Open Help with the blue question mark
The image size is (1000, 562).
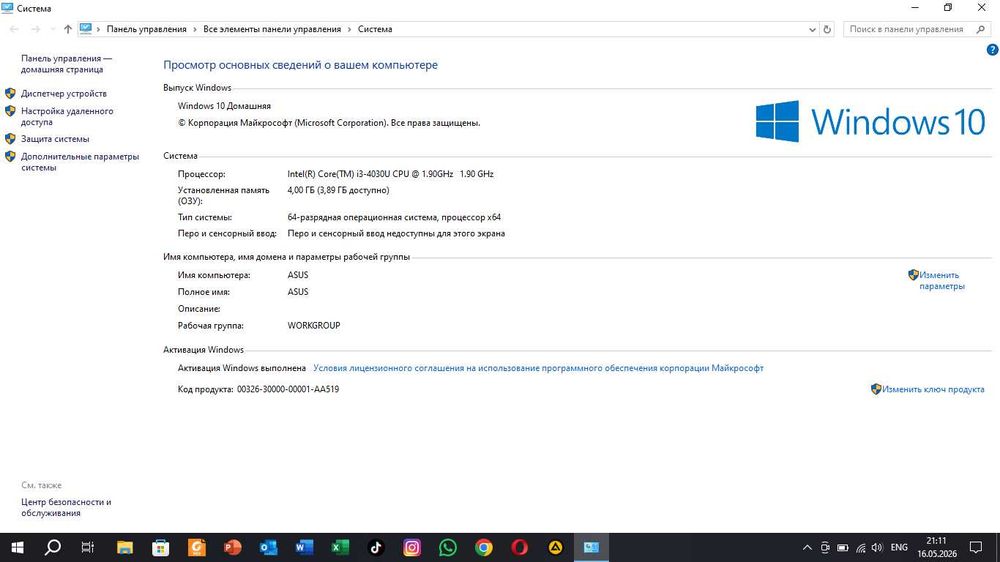point(992,50)
